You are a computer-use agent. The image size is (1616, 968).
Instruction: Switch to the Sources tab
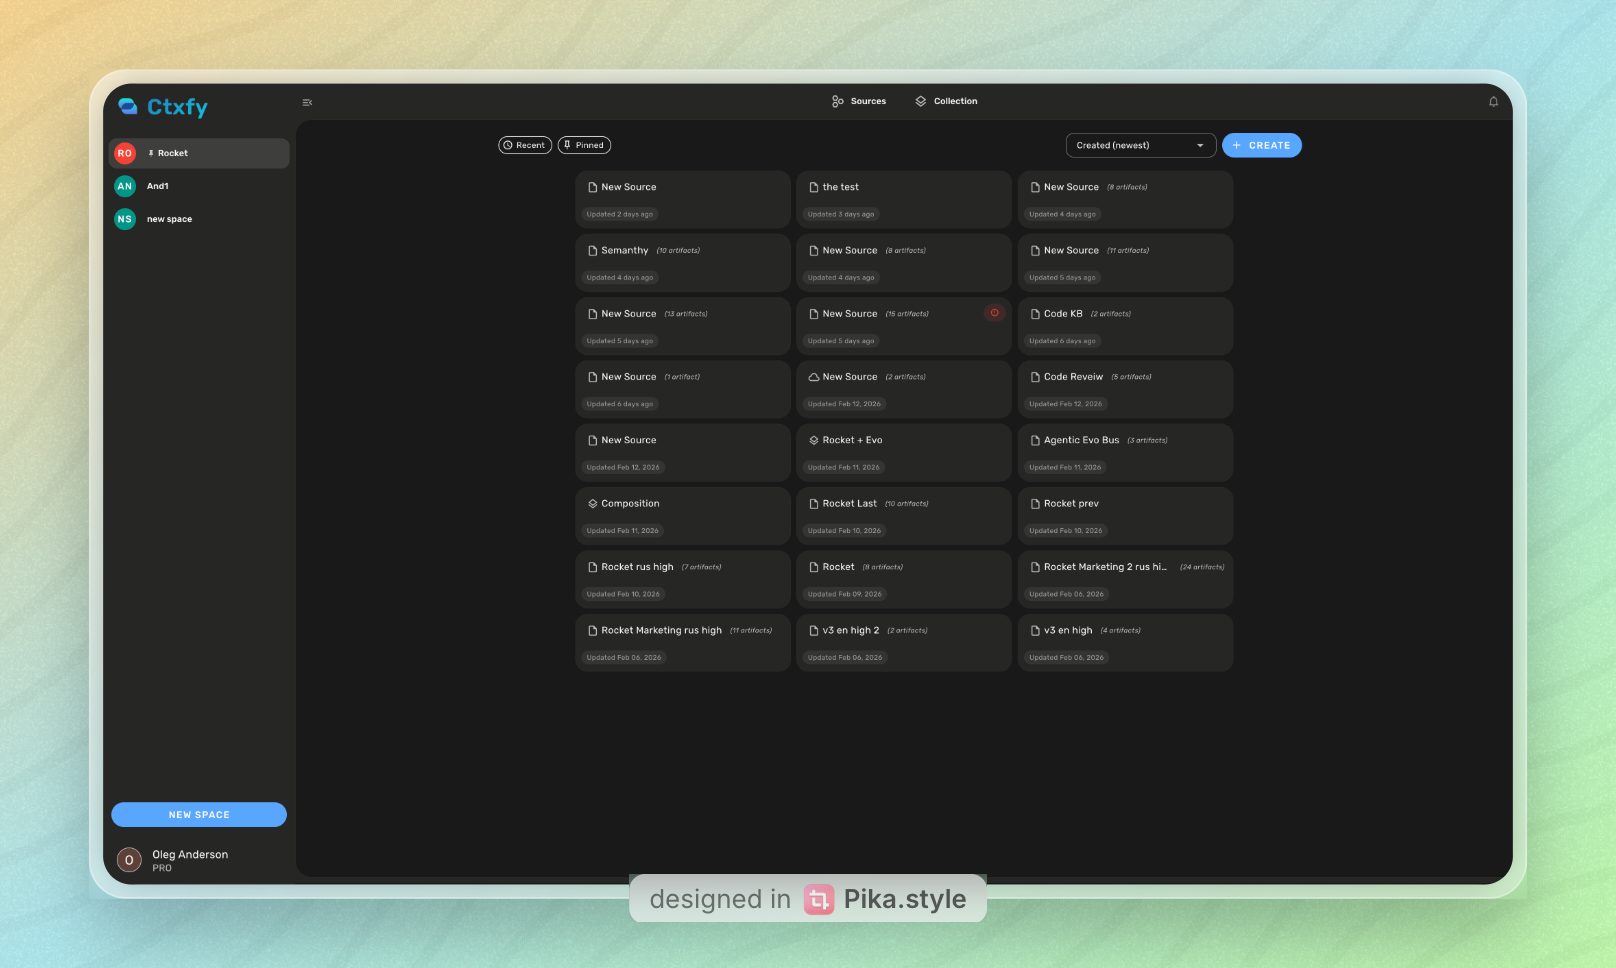point(858,101)
